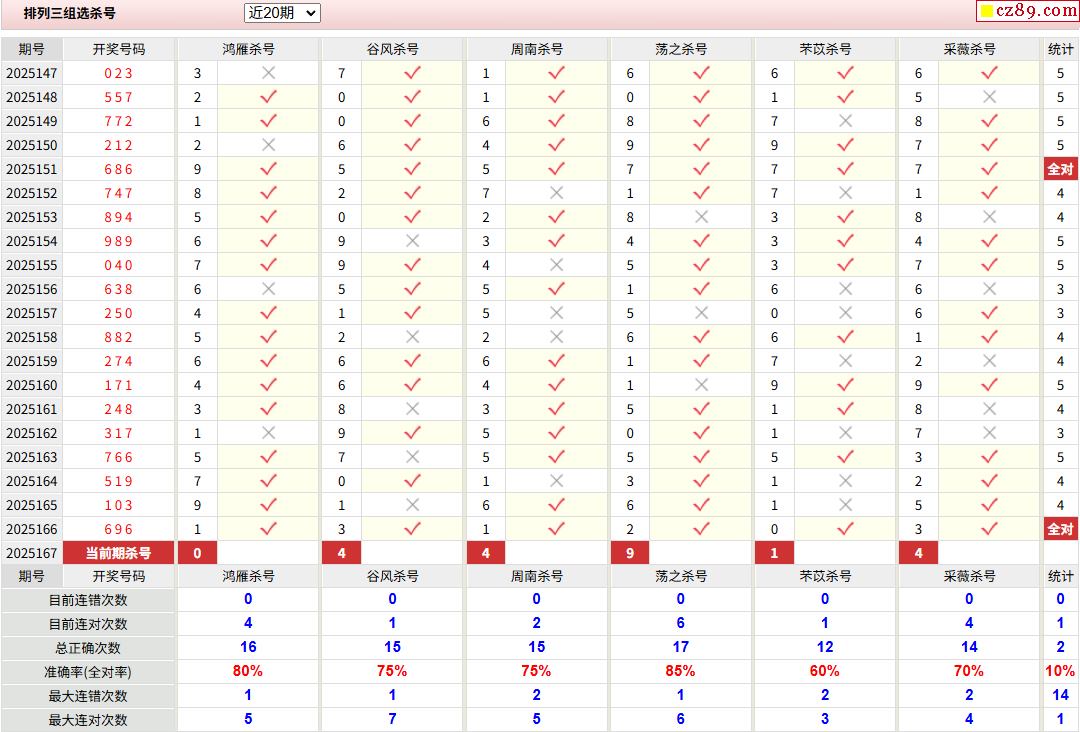Click the X mark for 鸿雁杀号 in period 2025162

click(269, 433)
